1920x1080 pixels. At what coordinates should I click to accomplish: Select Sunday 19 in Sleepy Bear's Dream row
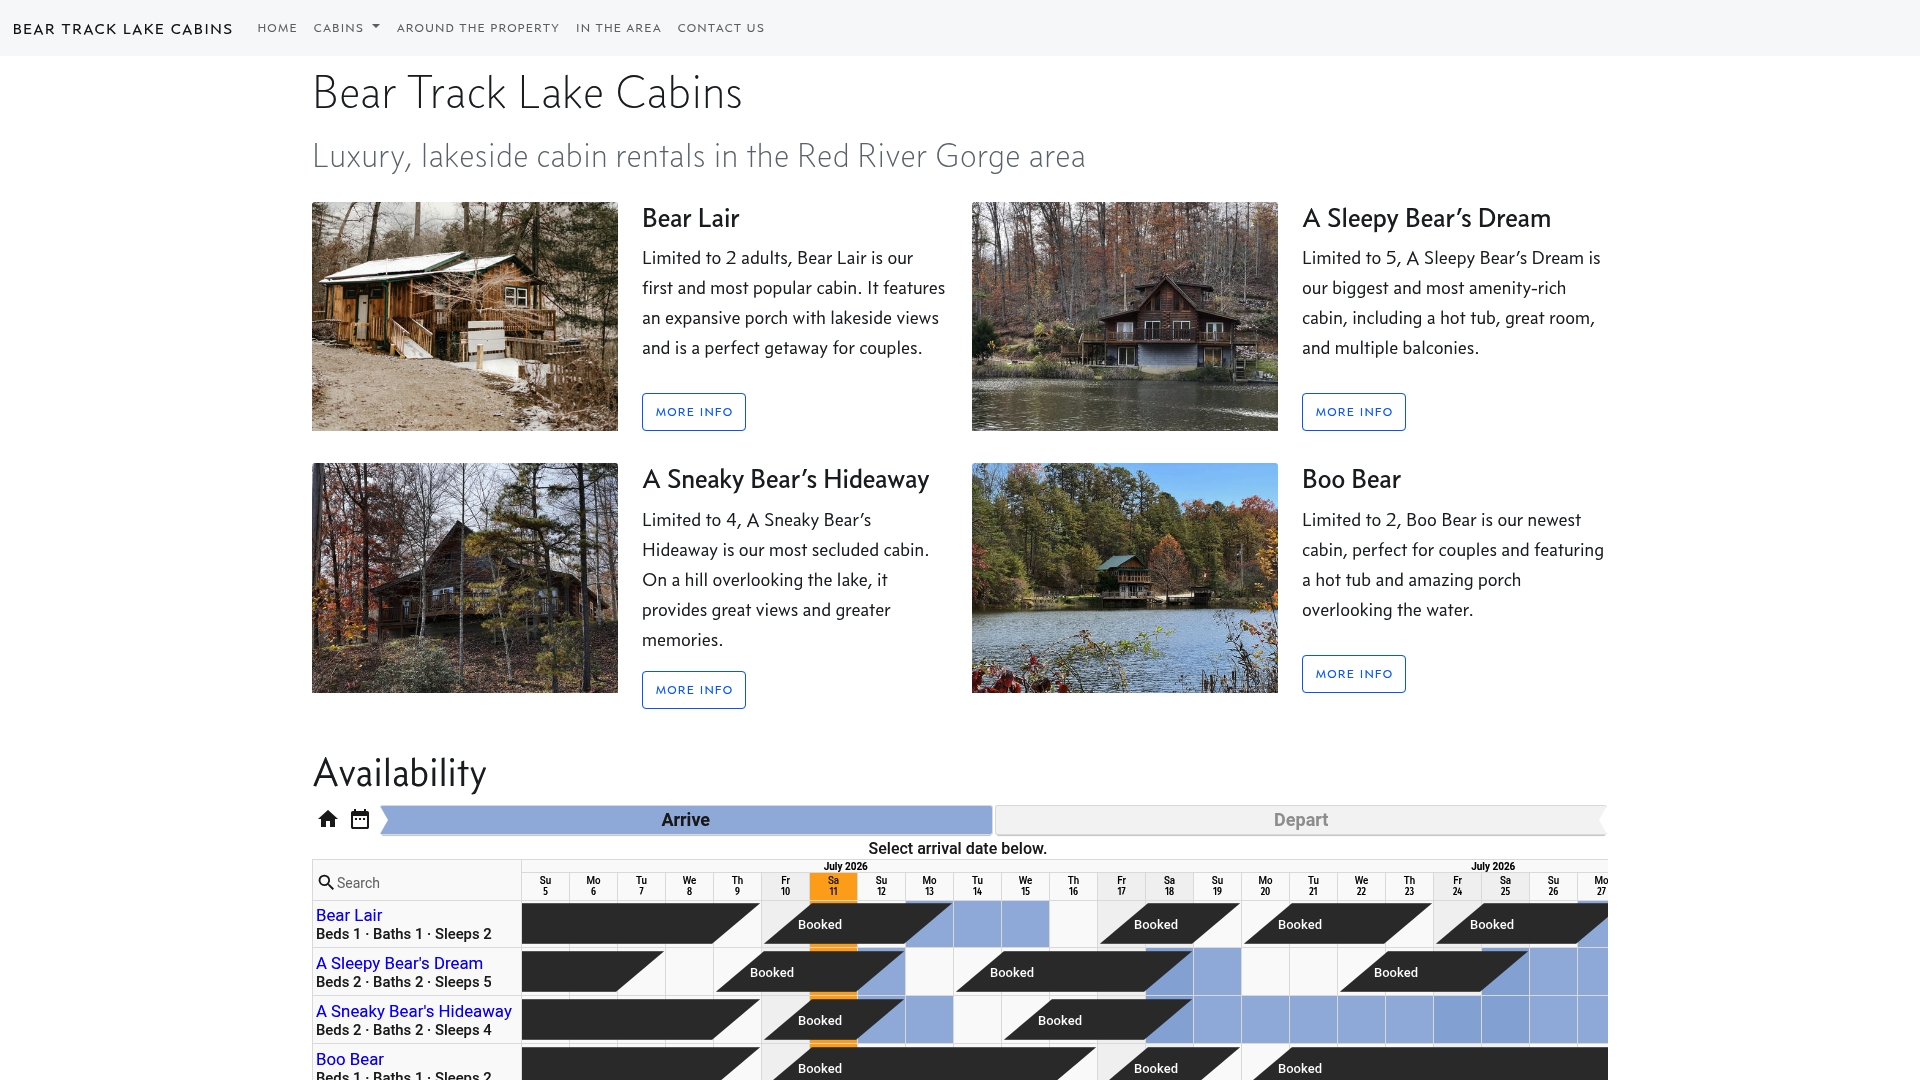[1217, 972]
